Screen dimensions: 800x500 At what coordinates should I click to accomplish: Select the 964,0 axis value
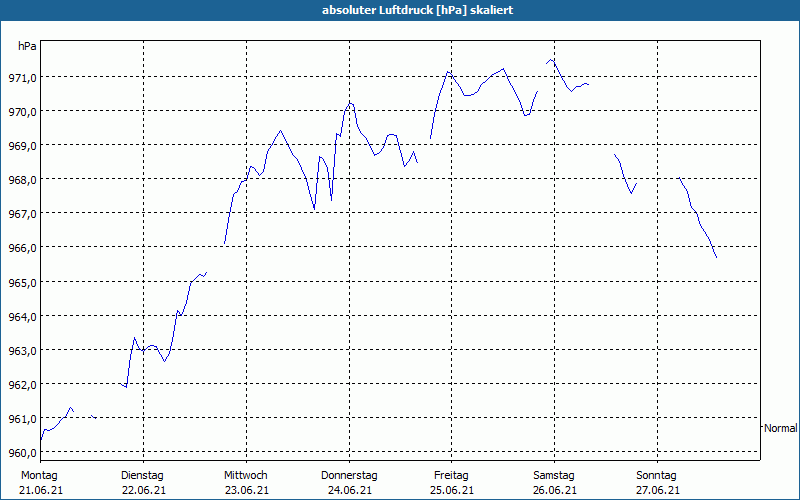pos(22,317)
